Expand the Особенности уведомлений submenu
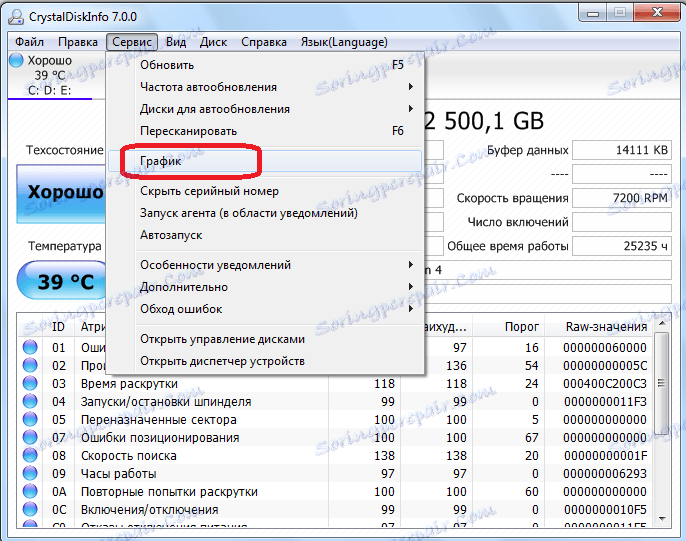686x541 pixels. [265, 265]
